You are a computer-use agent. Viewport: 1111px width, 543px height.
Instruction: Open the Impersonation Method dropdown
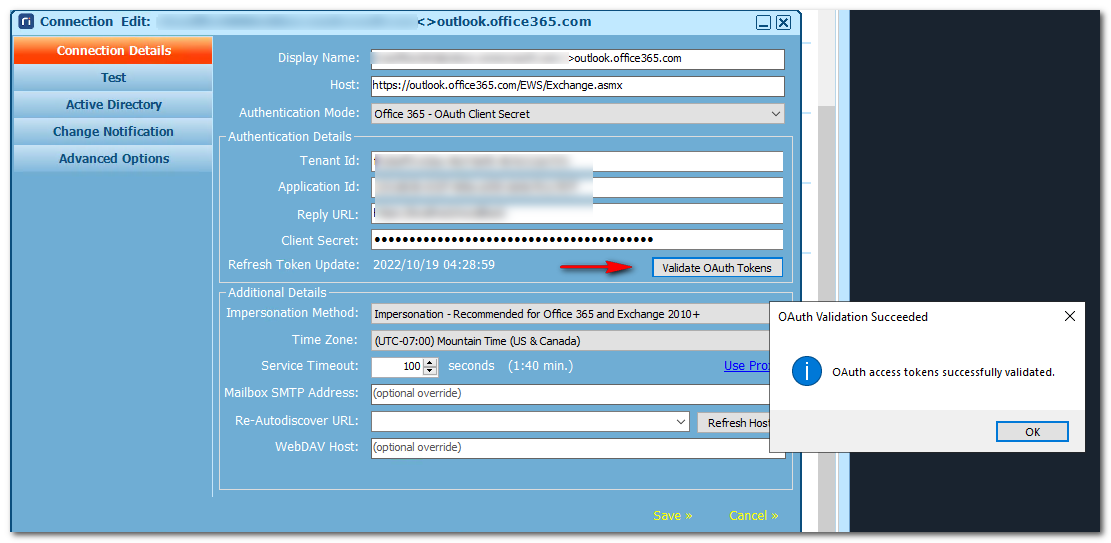571,313
